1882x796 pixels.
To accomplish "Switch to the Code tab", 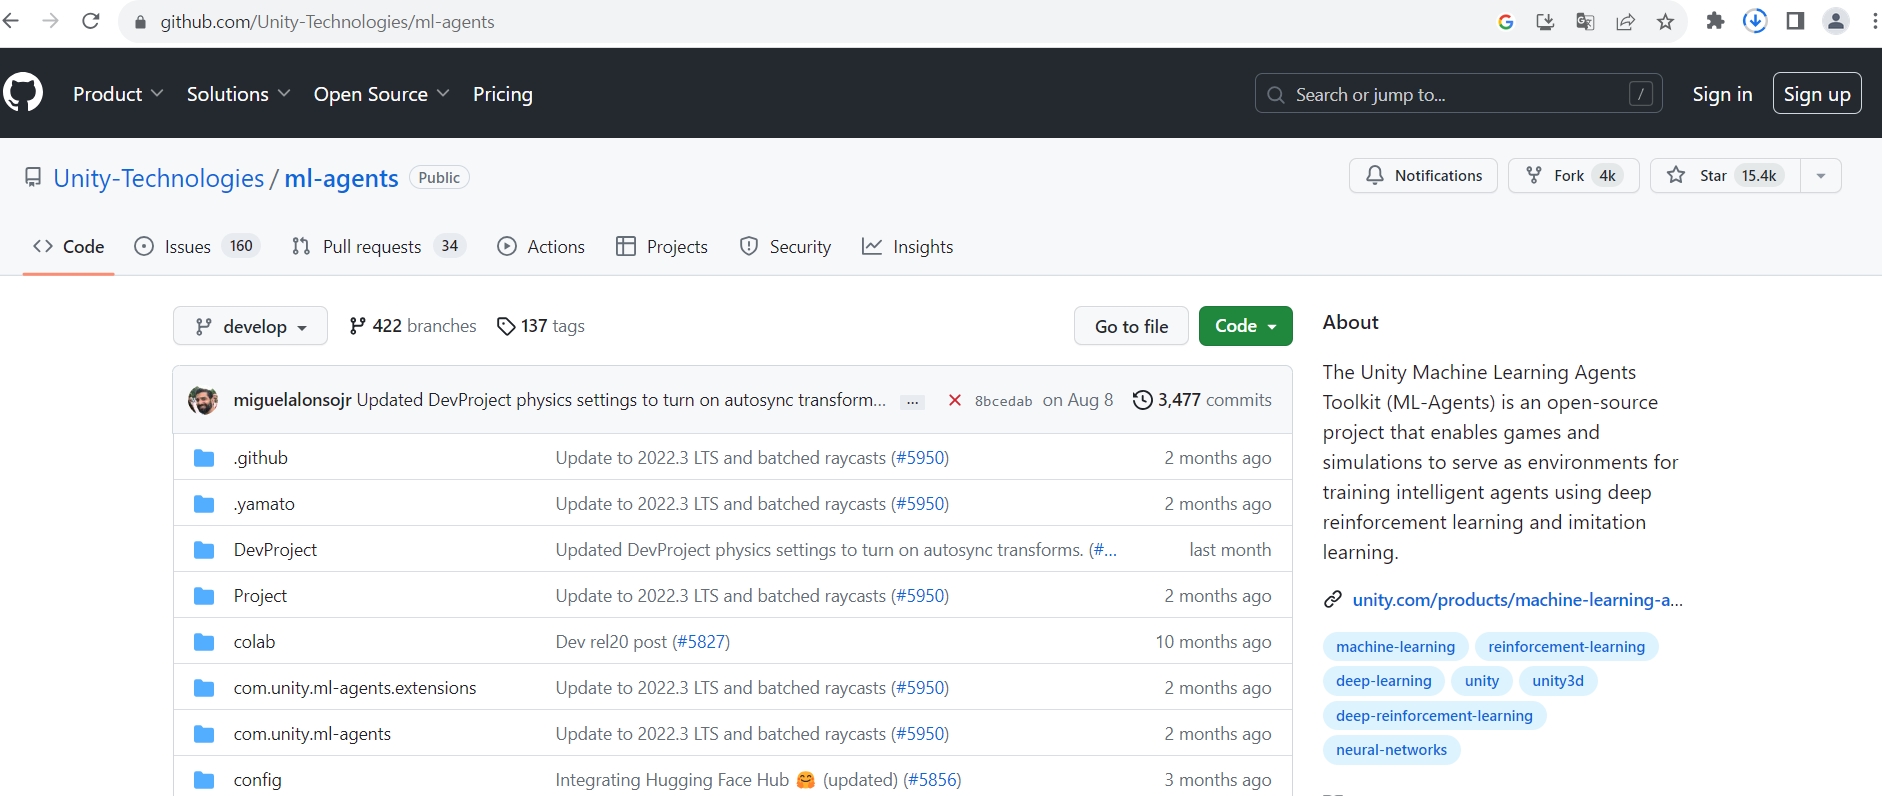I will [68, 246].
